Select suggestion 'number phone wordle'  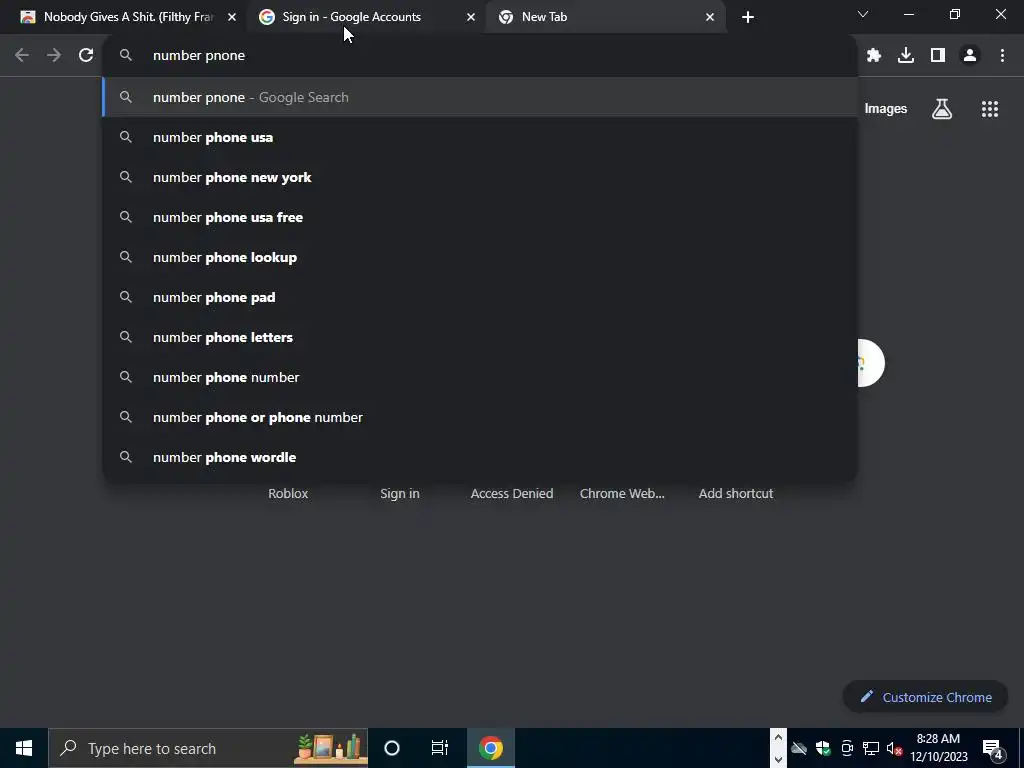click(x=480, y=457)
